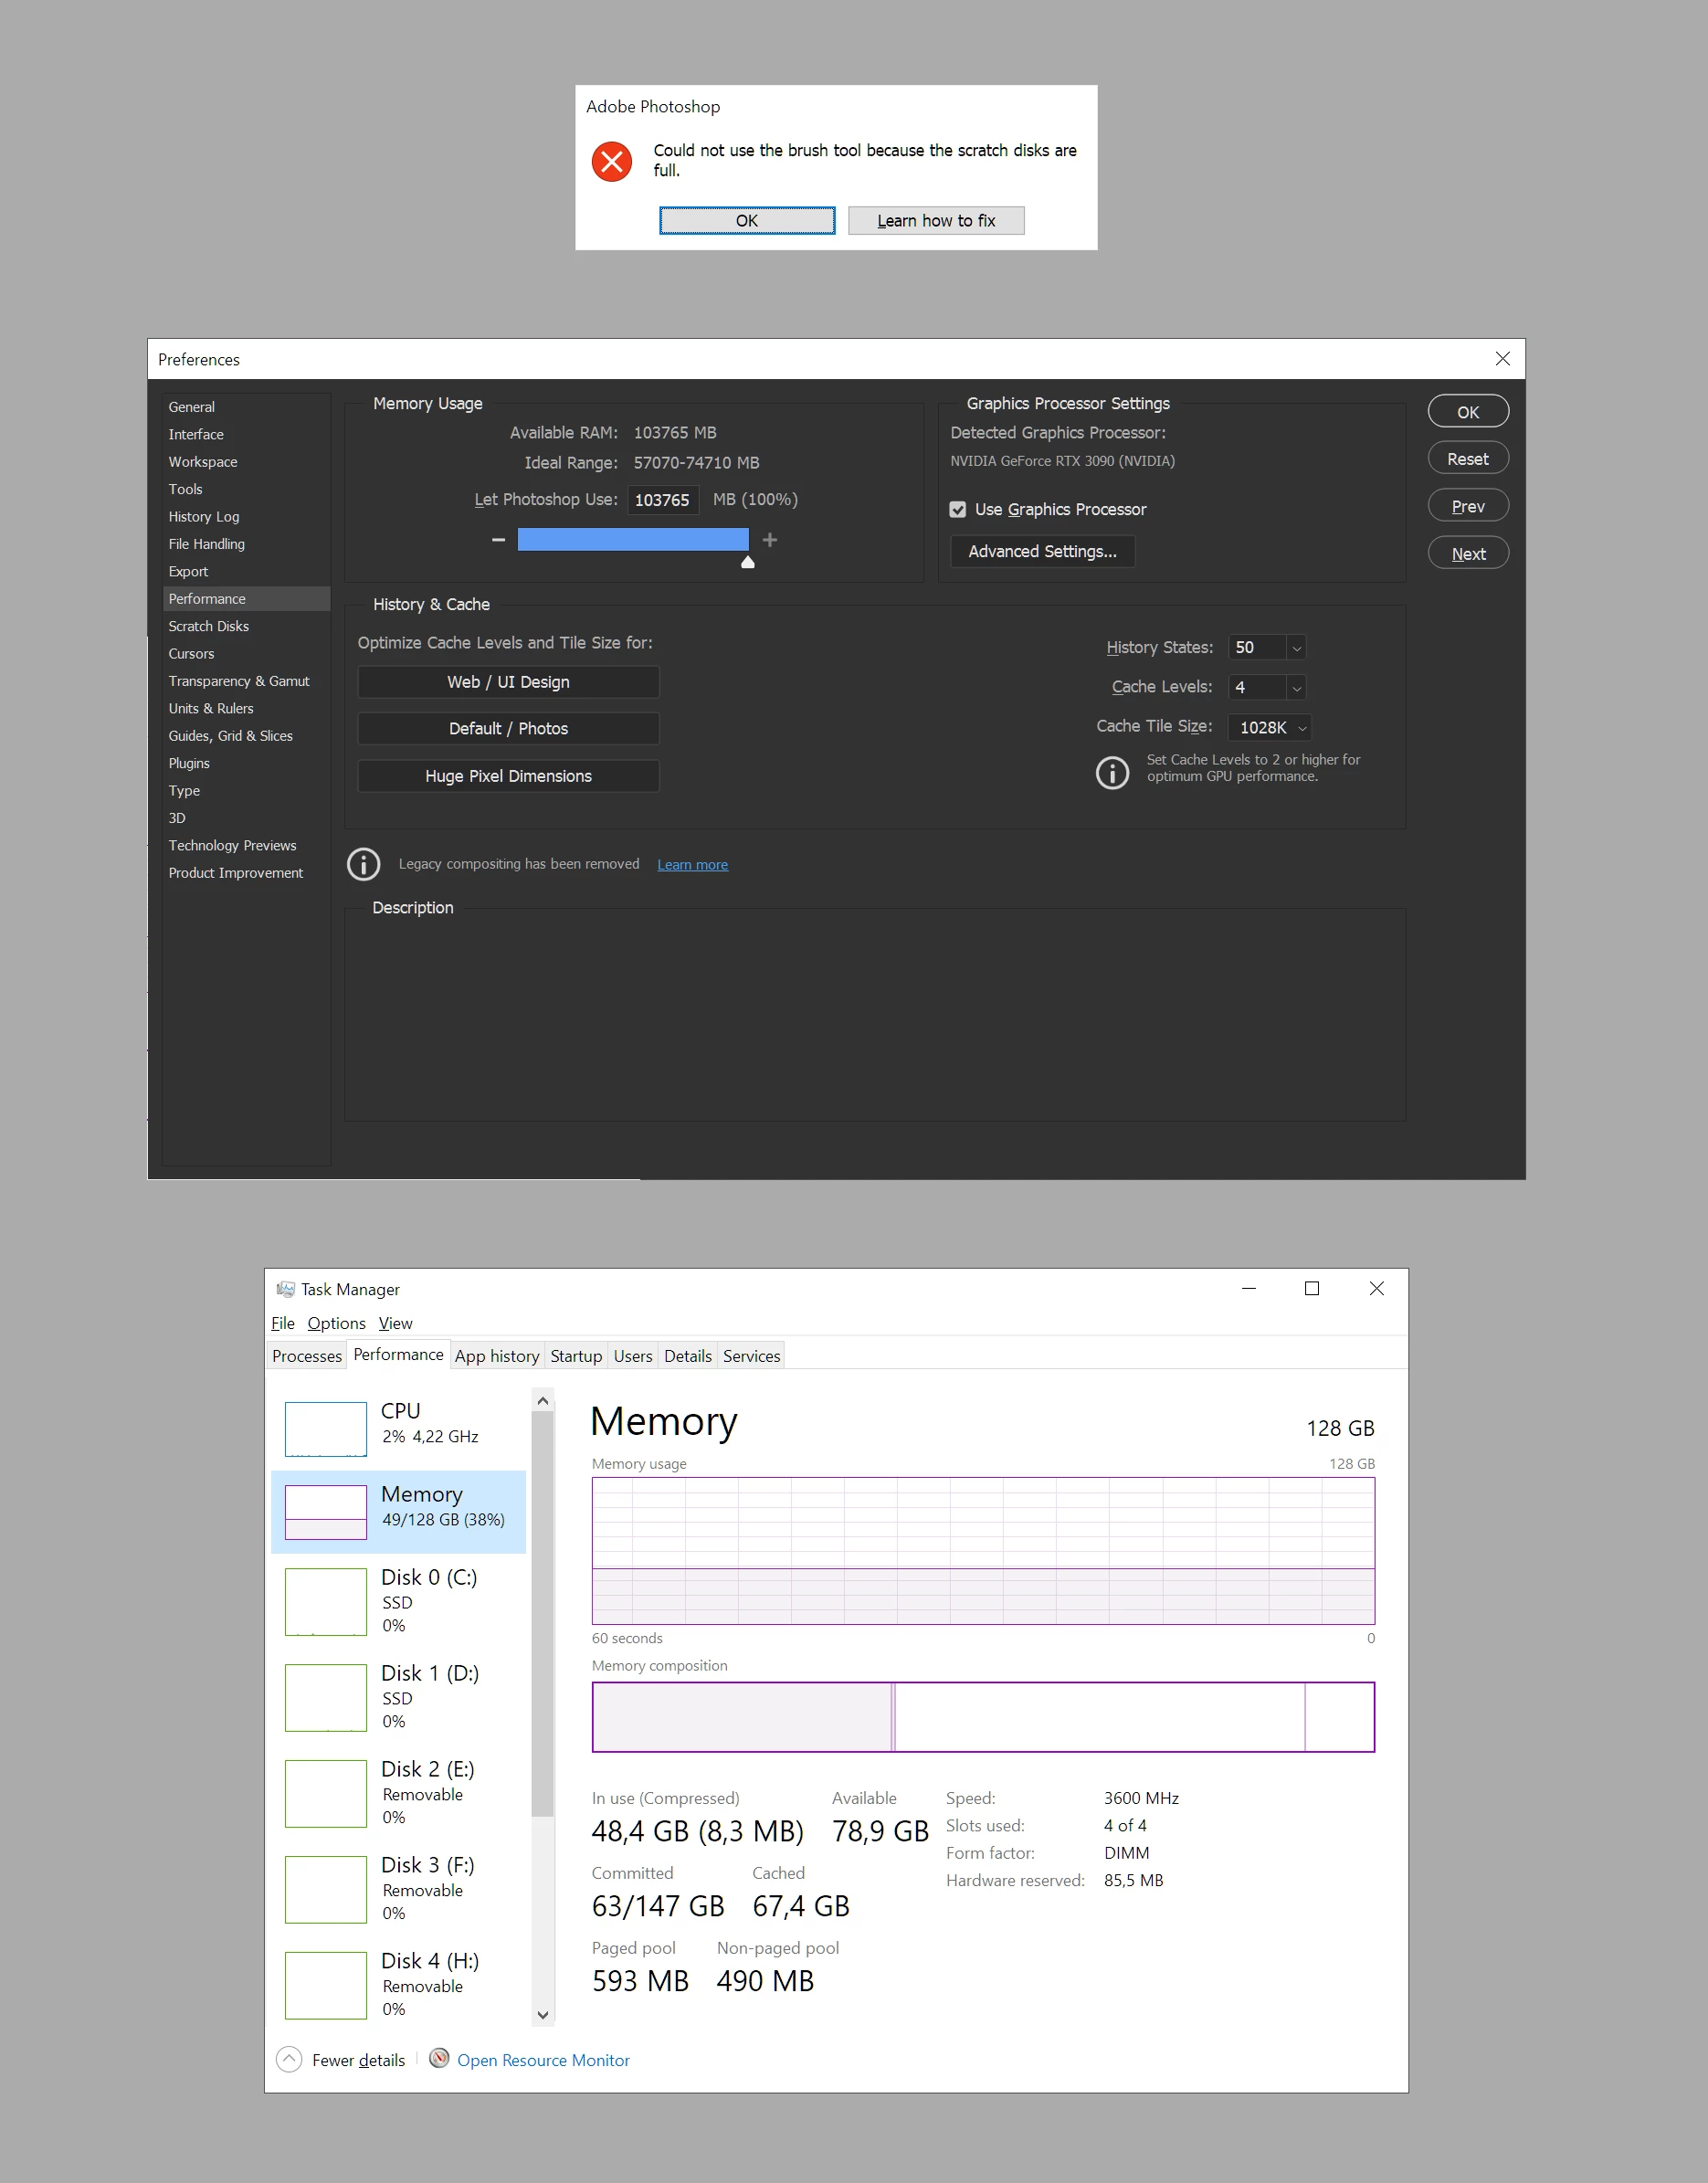Switch to Processes tab
The width and height of the screenshot is (1708, 2183).
(x=307, y=1356)
